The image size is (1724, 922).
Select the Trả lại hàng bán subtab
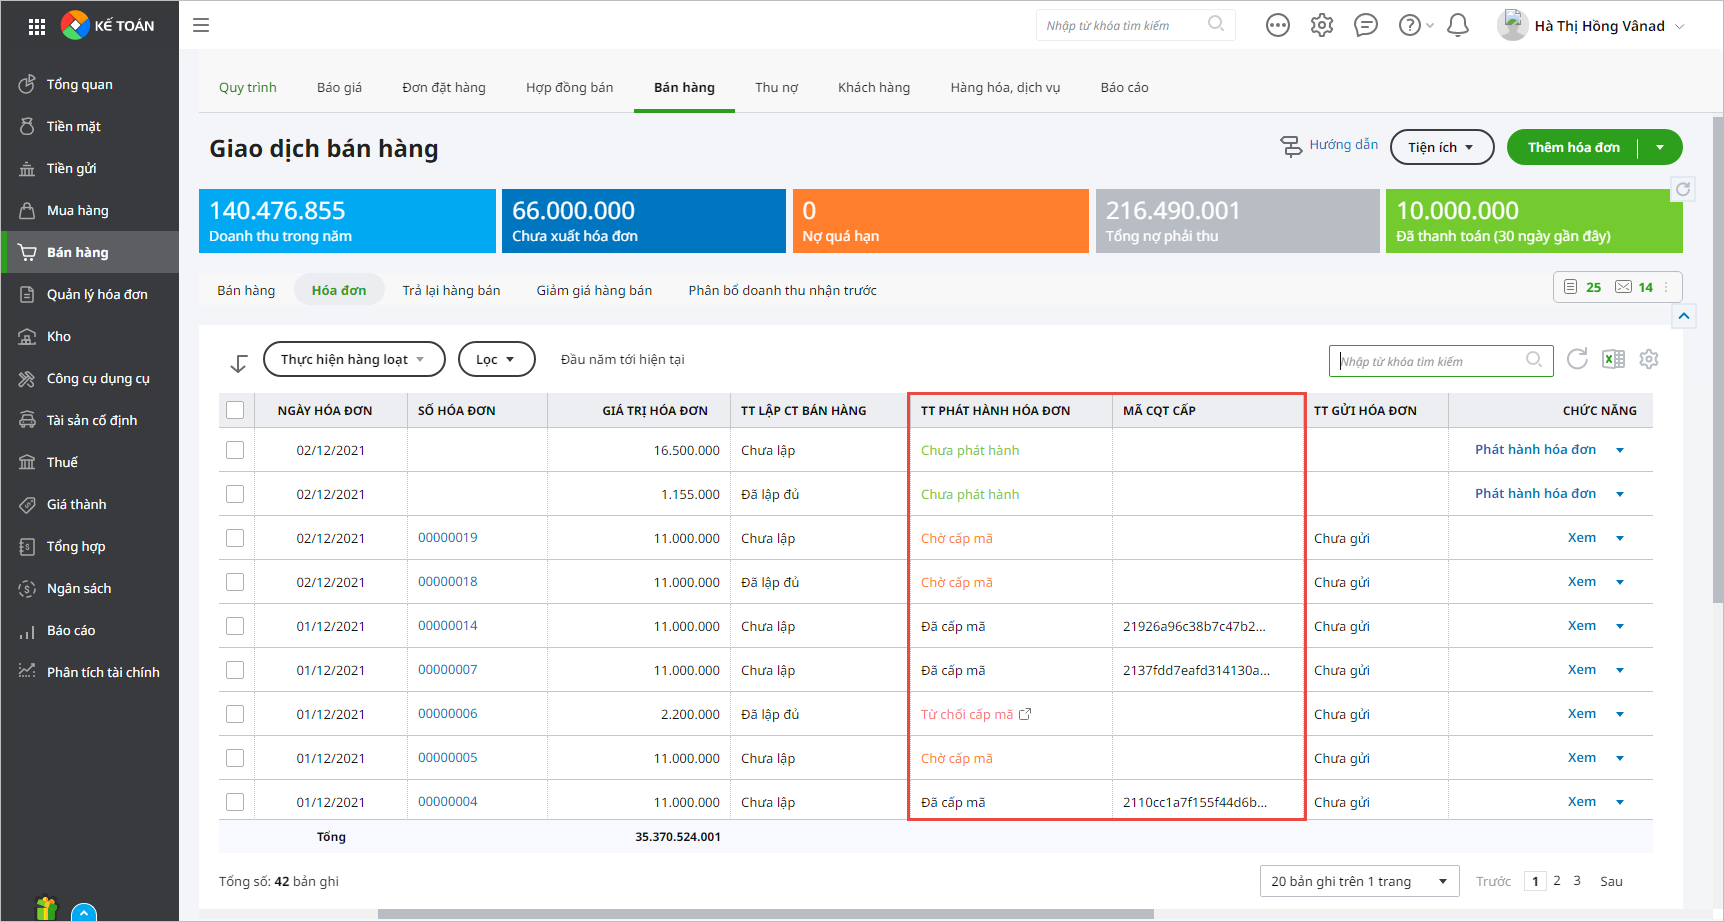(451, 290)
